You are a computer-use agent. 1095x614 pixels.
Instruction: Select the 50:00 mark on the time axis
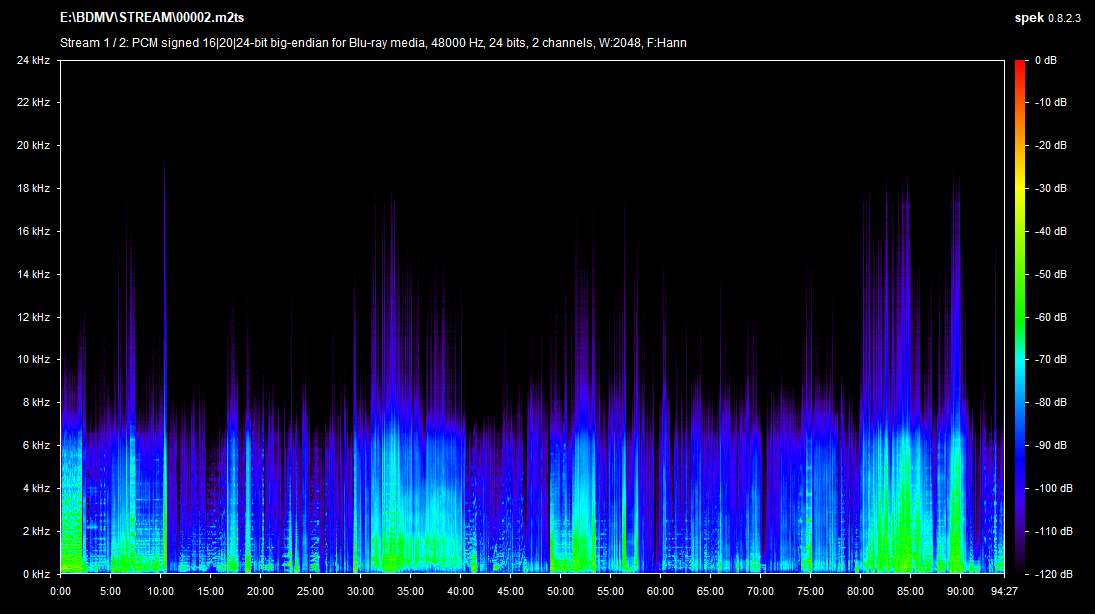[x=560, y=590]
